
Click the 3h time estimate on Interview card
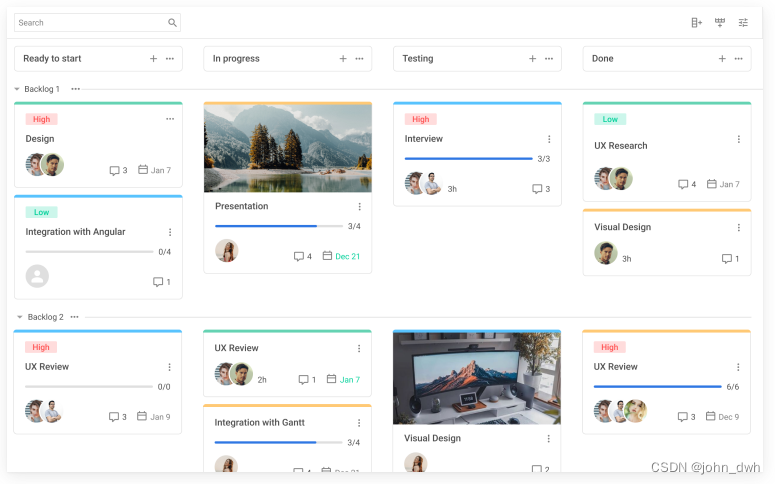point(452,189)
